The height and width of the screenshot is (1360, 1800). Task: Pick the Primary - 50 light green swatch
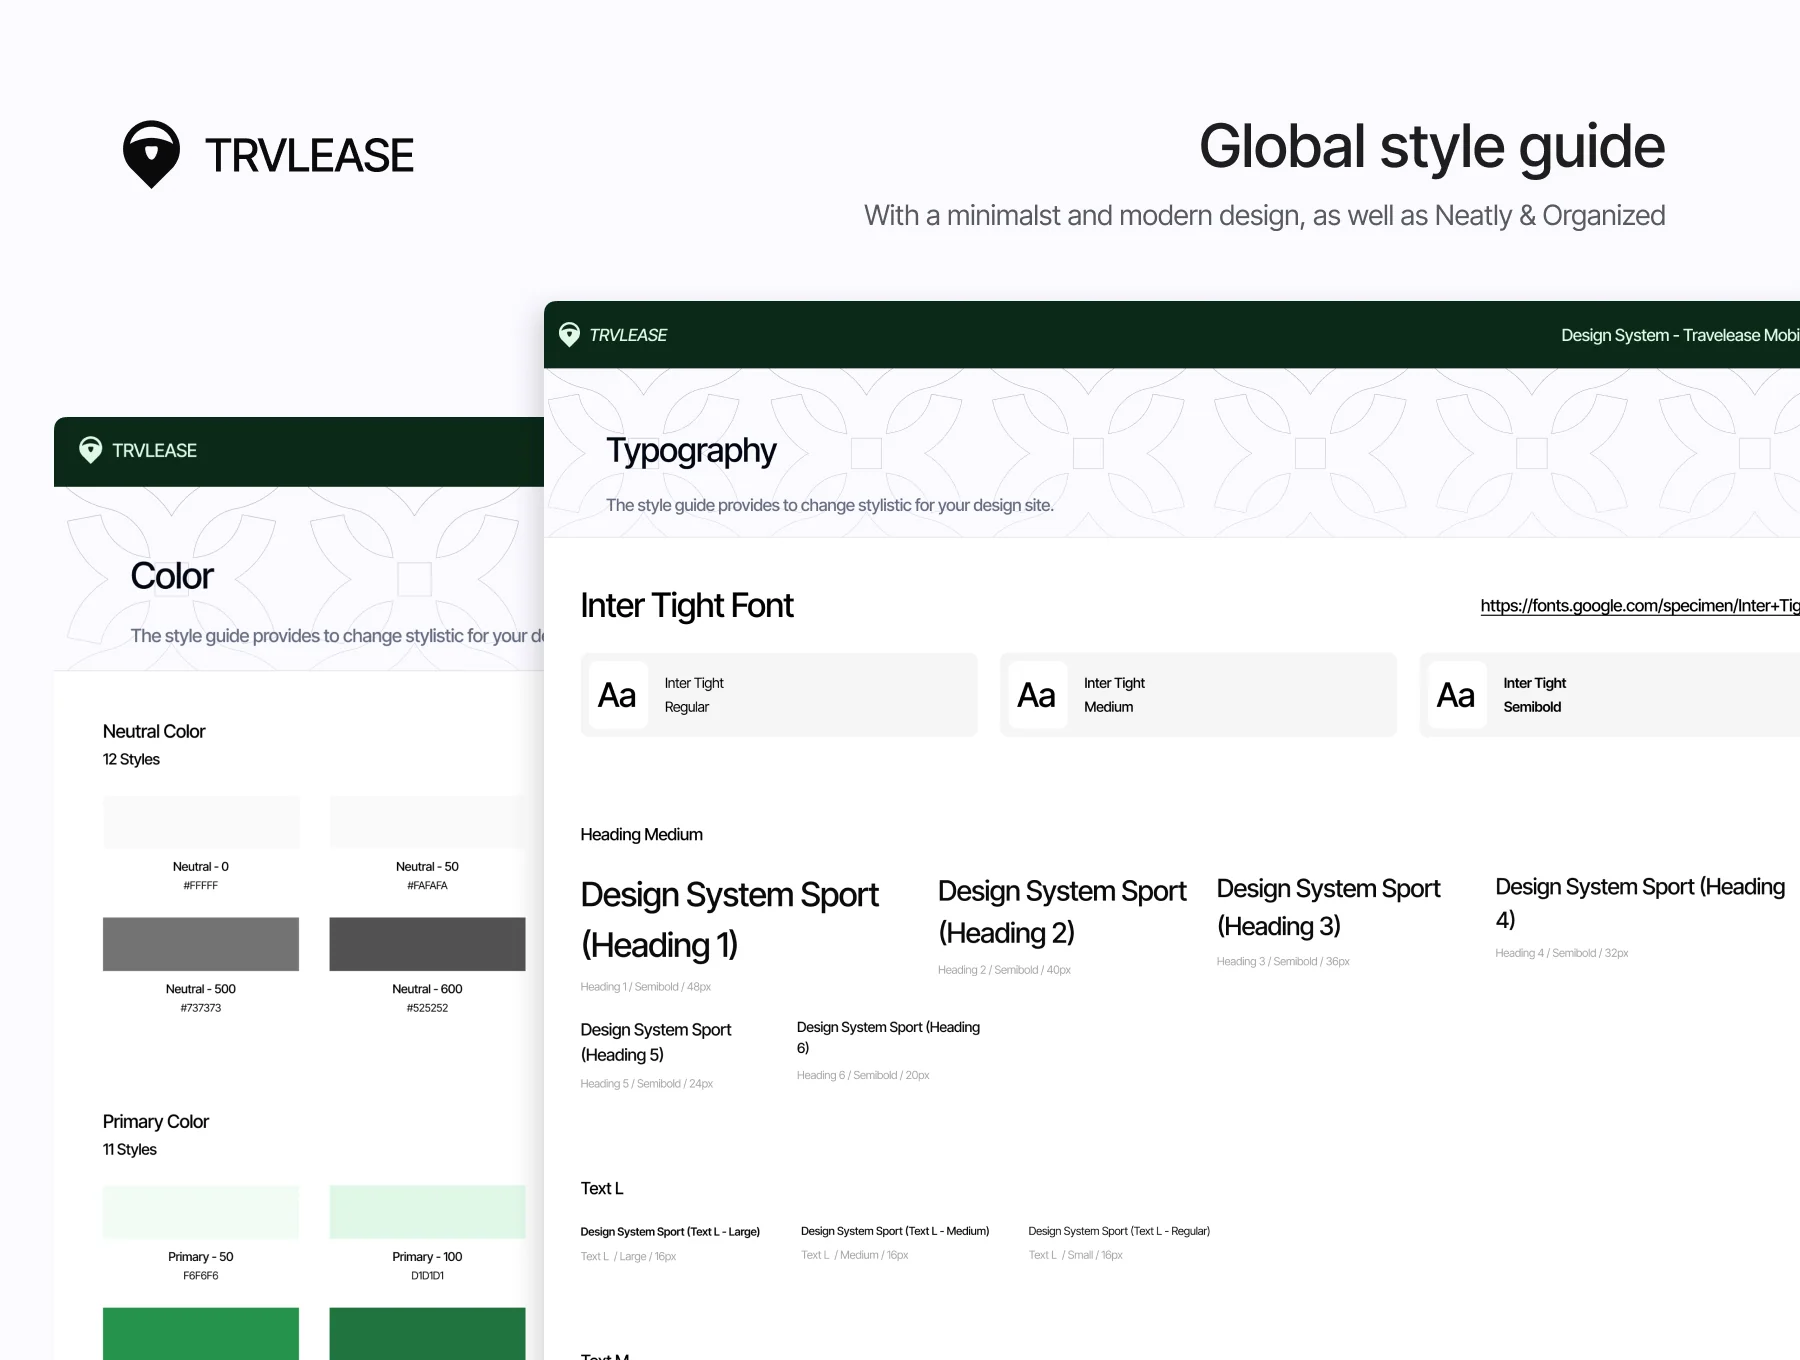point(201,1212)
